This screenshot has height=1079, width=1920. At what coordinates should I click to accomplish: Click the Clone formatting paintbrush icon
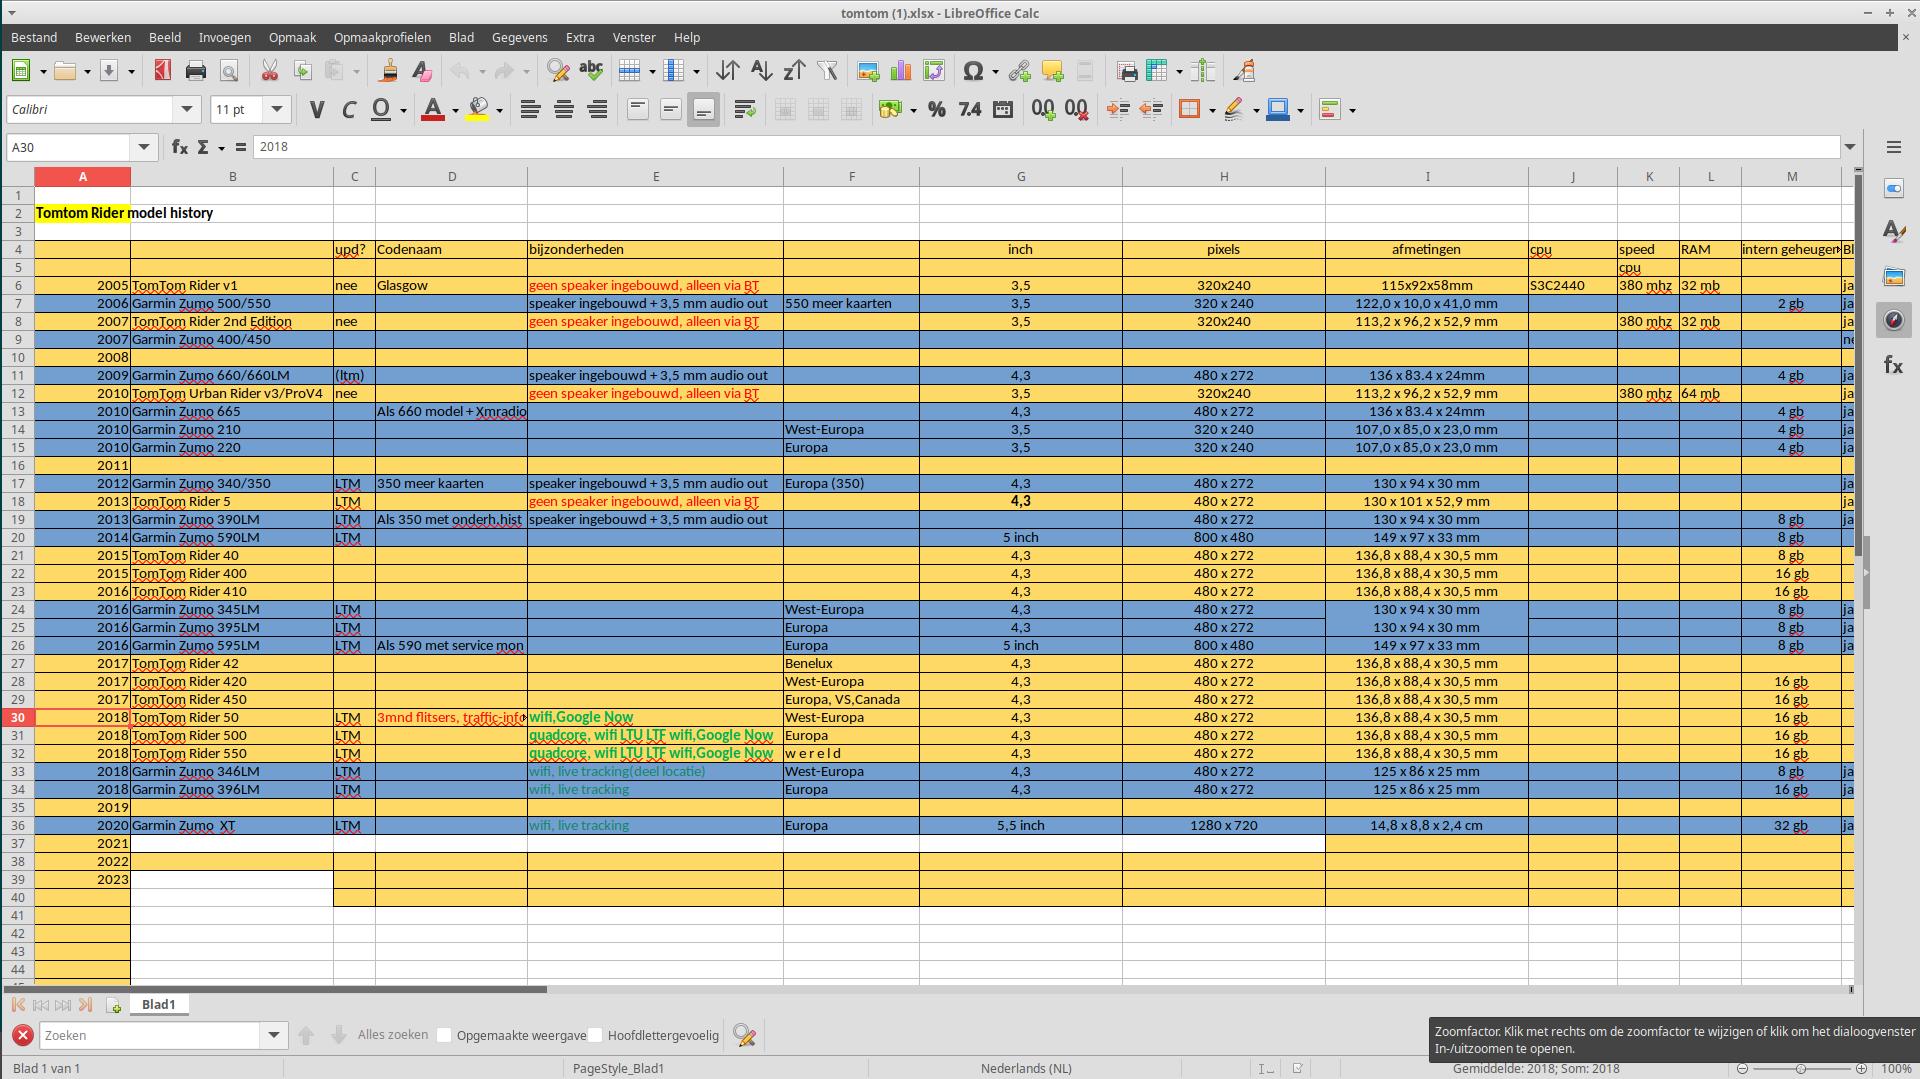point(389,71)
